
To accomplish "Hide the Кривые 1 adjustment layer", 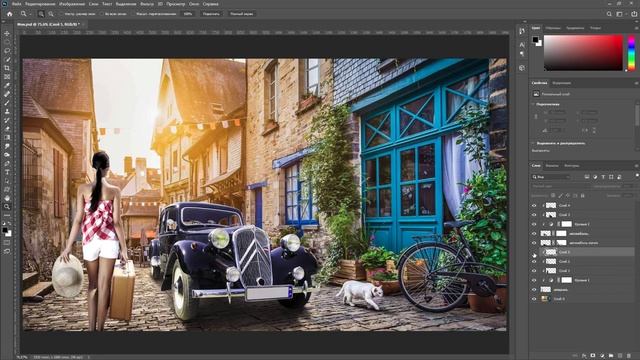I will (x=534, y=280).
